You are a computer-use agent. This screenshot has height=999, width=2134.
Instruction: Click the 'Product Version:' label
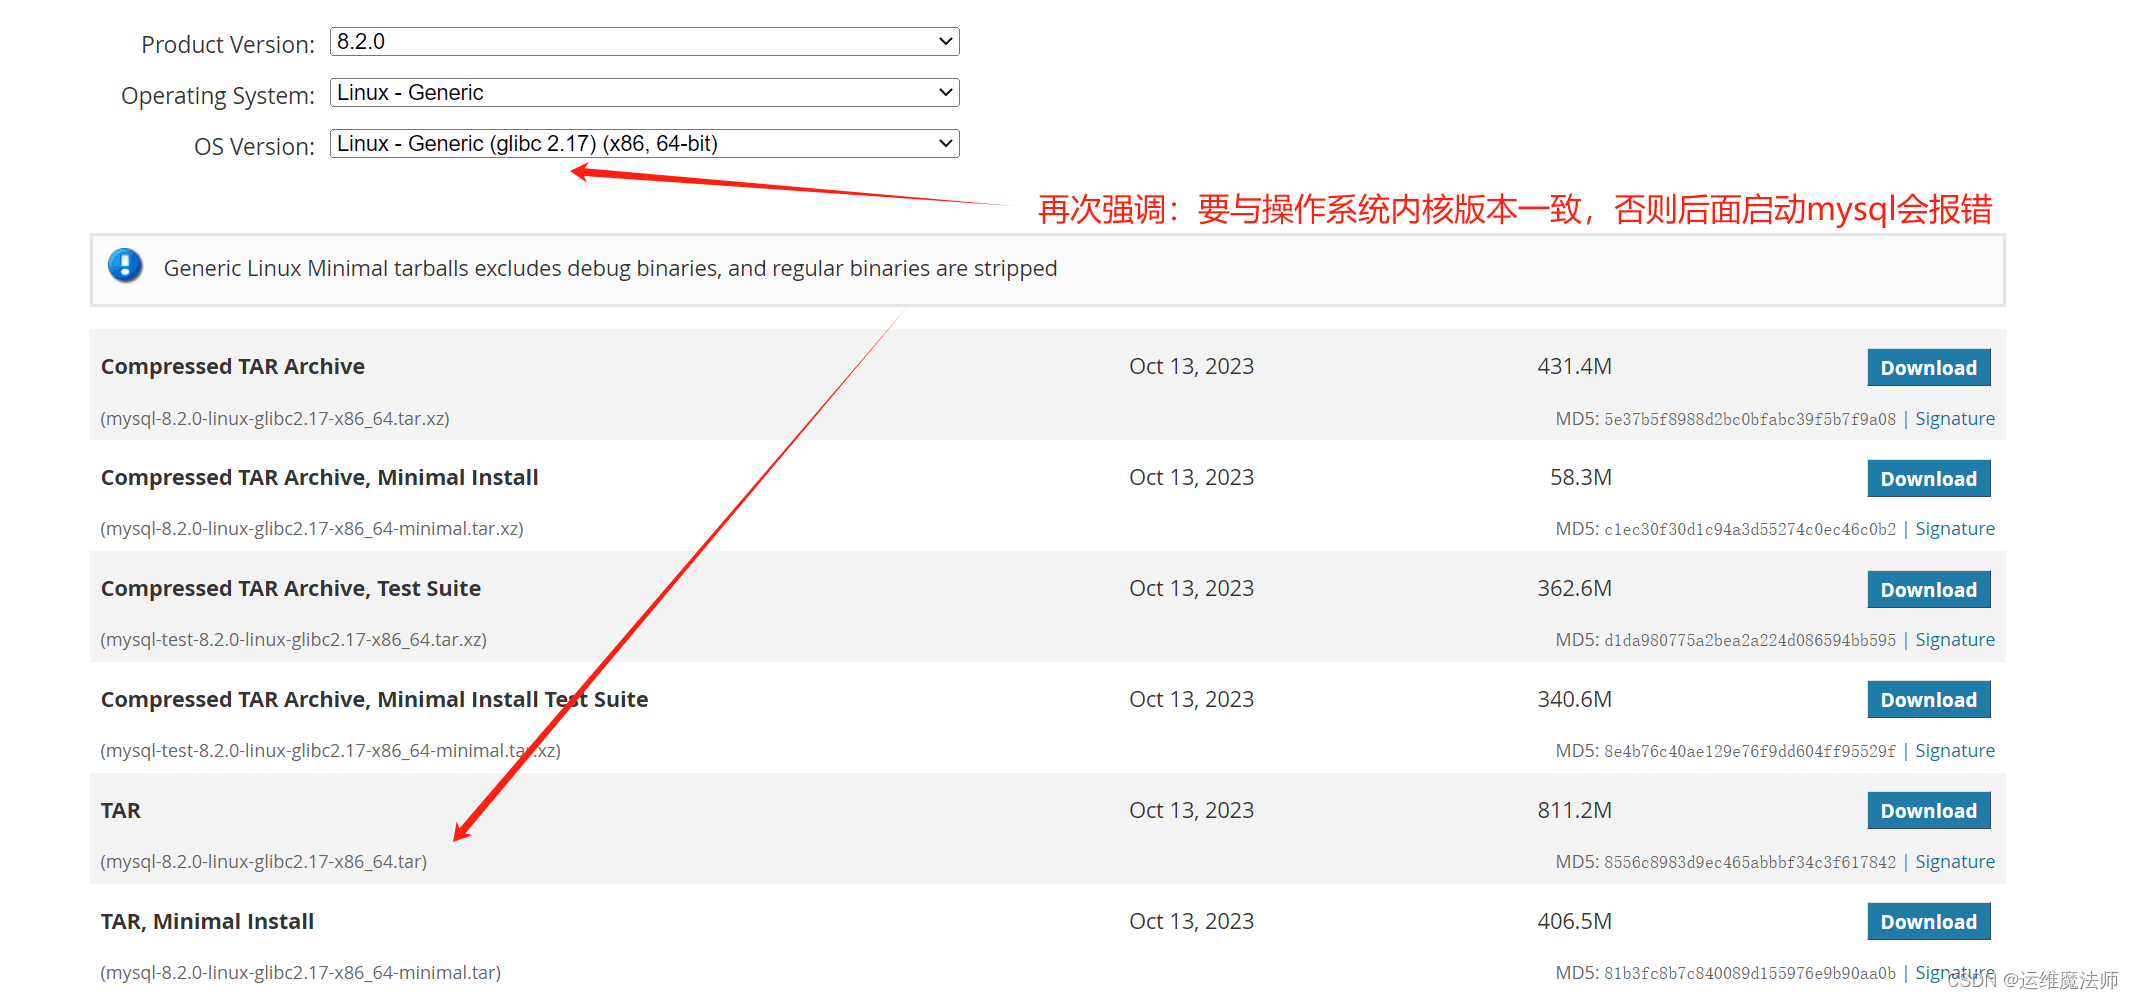pyautogui.click(x=228, y=45)
